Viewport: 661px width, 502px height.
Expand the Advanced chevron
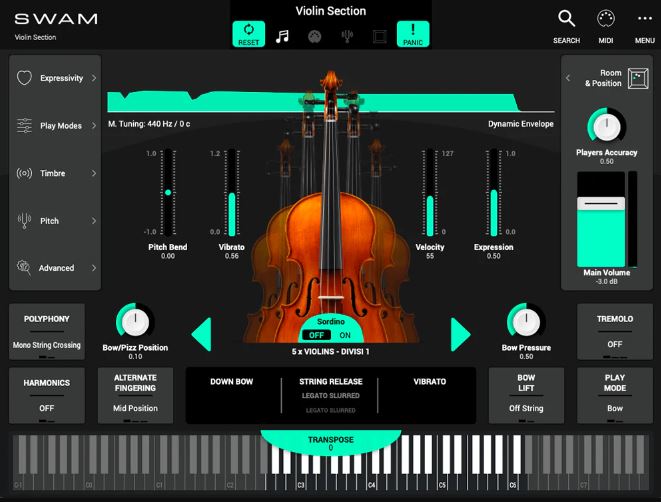point(94,268)
